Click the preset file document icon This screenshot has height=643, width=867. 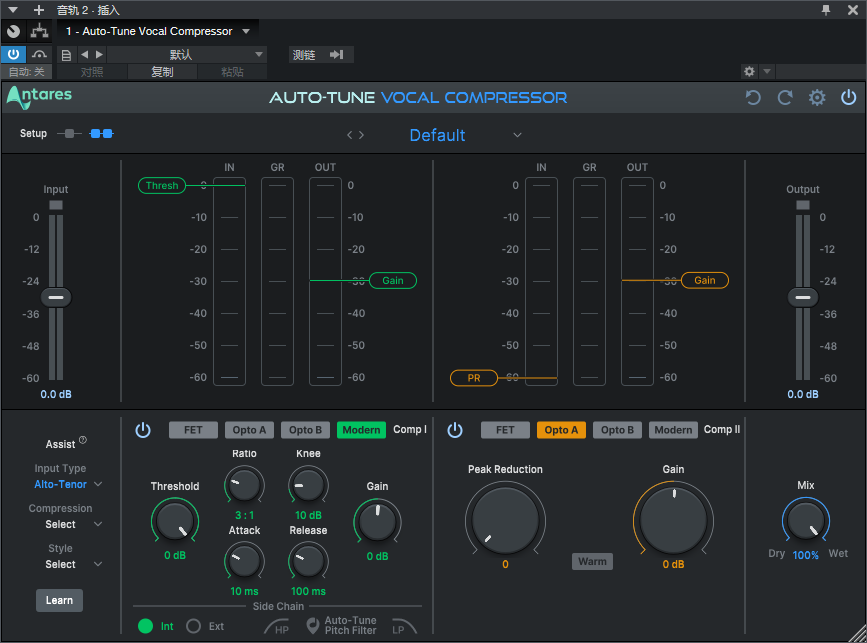tap(66, 55)
